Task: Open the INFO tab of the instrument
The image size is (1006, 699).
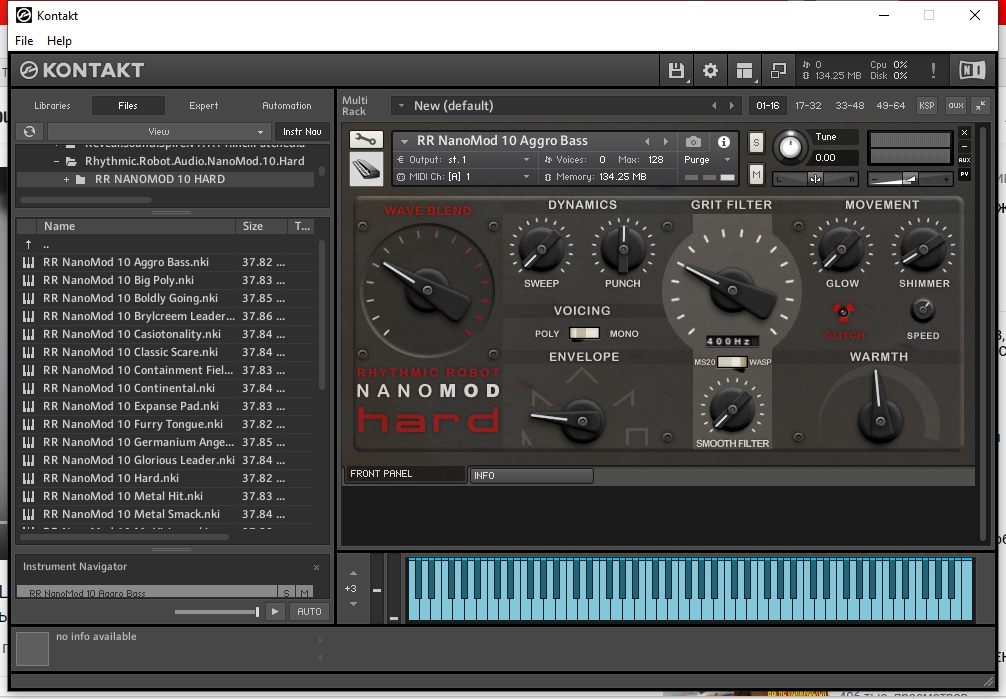Action: point(531,476)
